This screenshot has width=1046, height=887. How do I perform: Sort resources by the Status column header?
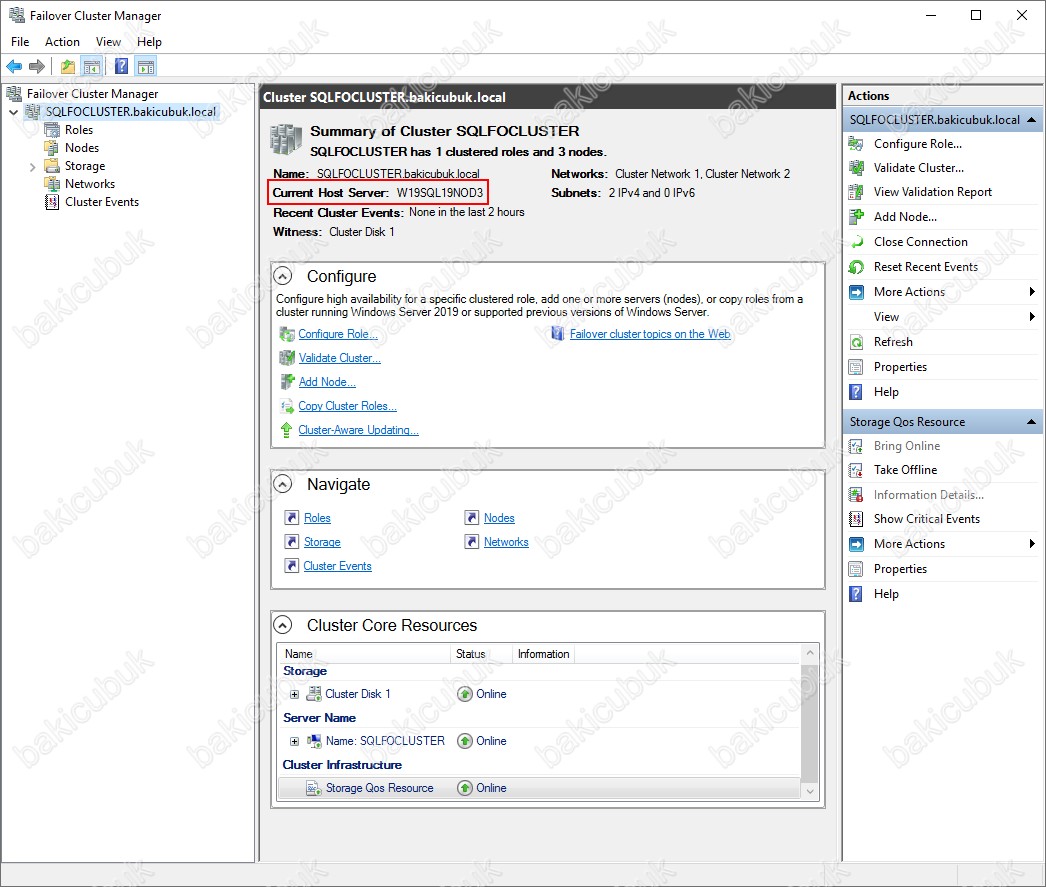[480, 654]
